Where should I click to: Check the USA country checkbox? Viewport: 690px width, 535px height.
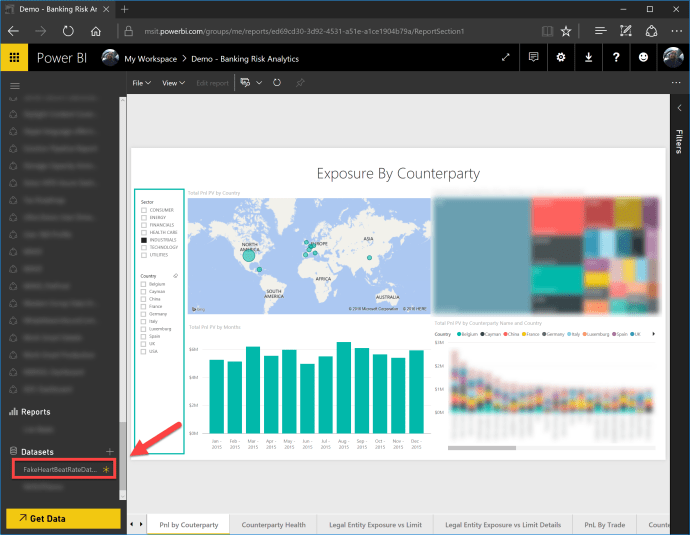pos(143,352)
